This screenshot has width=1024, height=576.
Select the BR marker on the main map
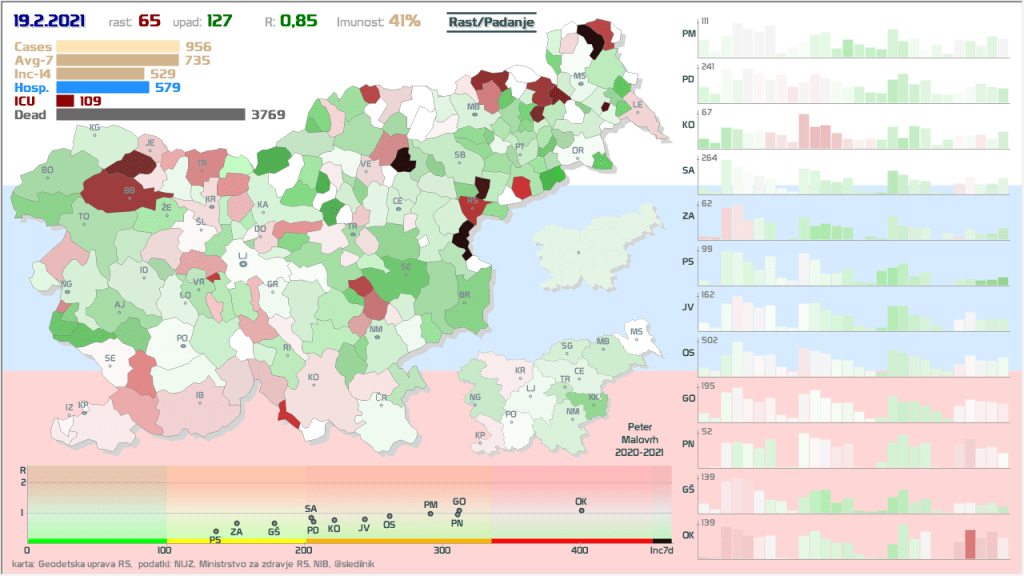pos(464,296)
